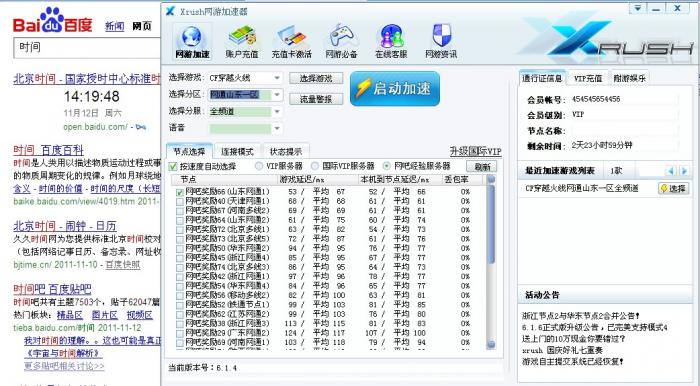
Task: Check node 网吧奖励67 (河南多线2)
Action: click(x=180, y=211)
